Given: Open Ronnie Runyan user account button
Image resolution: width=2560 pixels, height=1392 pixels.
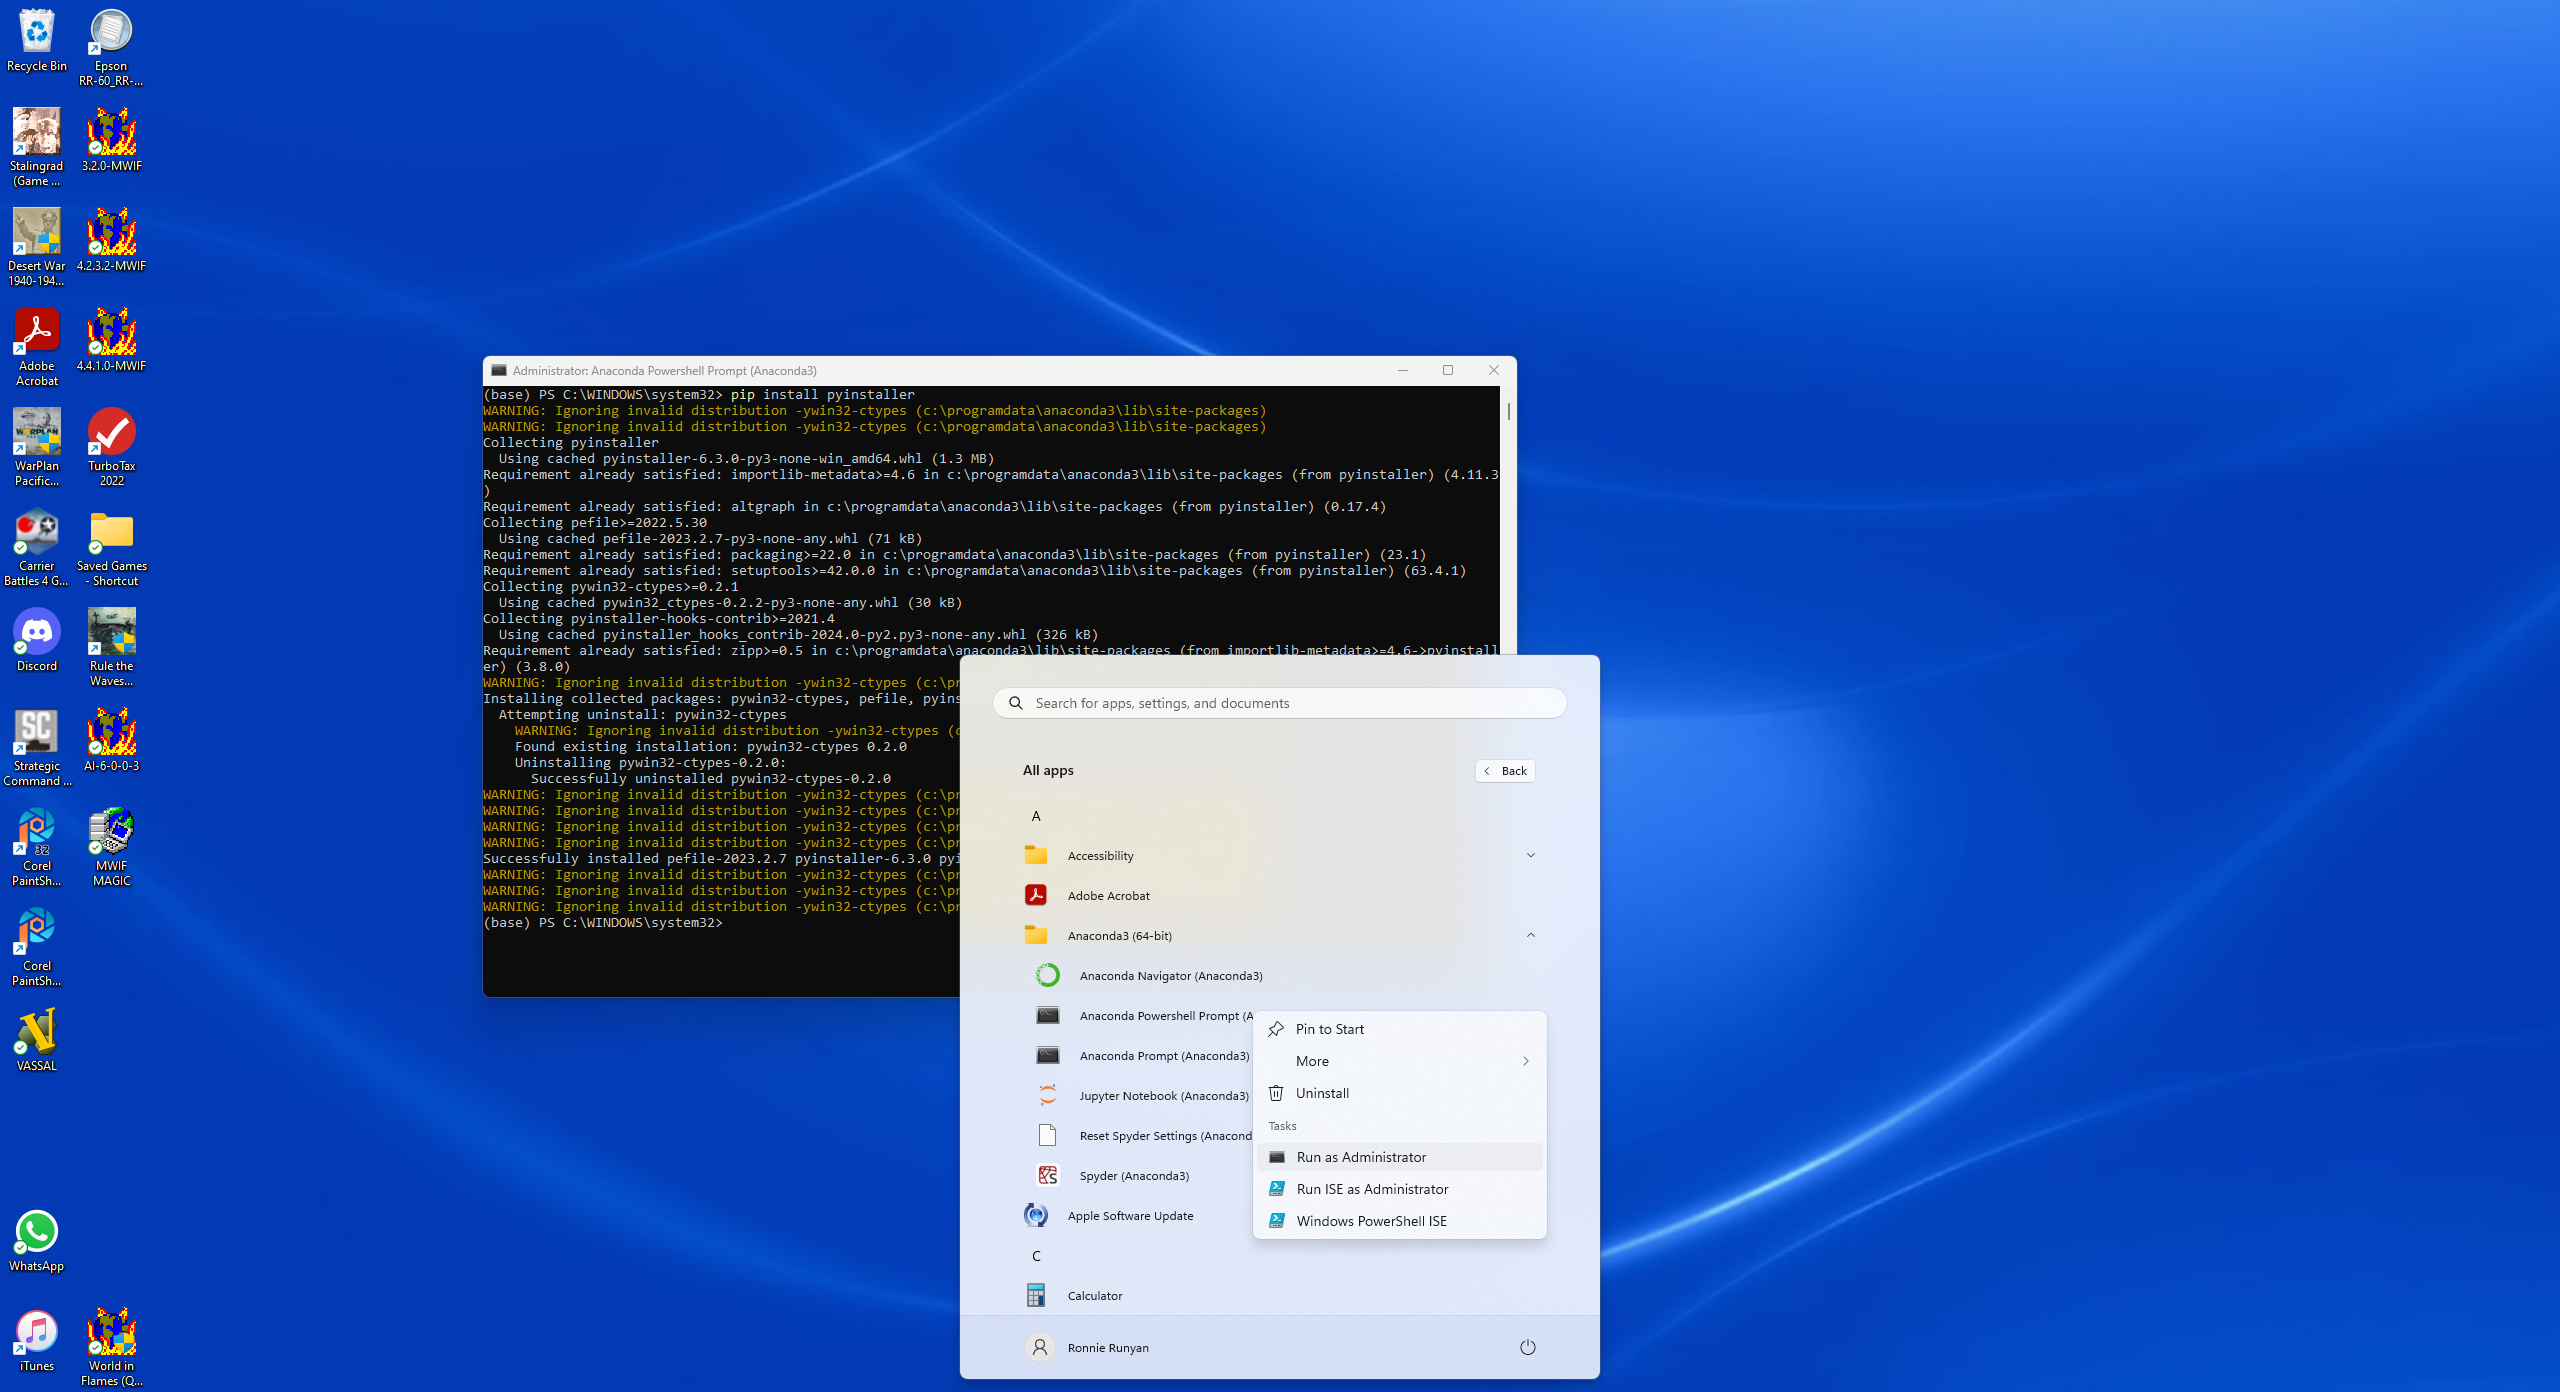Looking at the screenshot, I should tap(1087, 1347).
